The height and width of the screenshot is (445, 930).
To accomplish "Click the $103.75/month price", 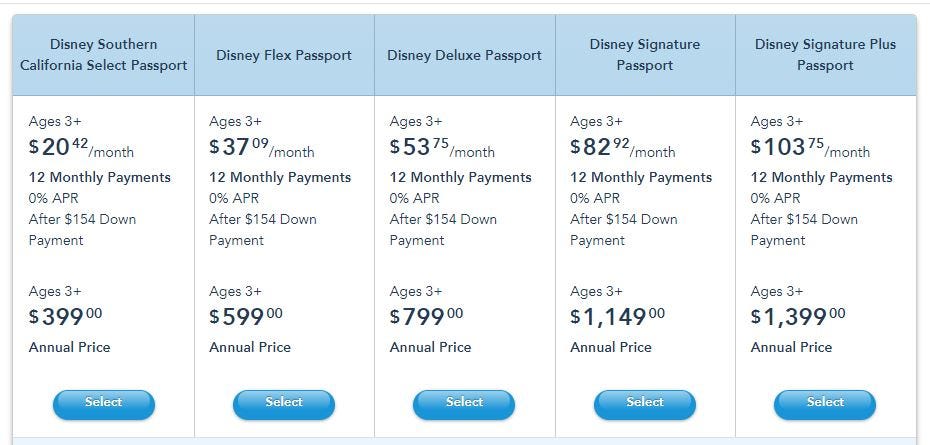I will [810, 148].
